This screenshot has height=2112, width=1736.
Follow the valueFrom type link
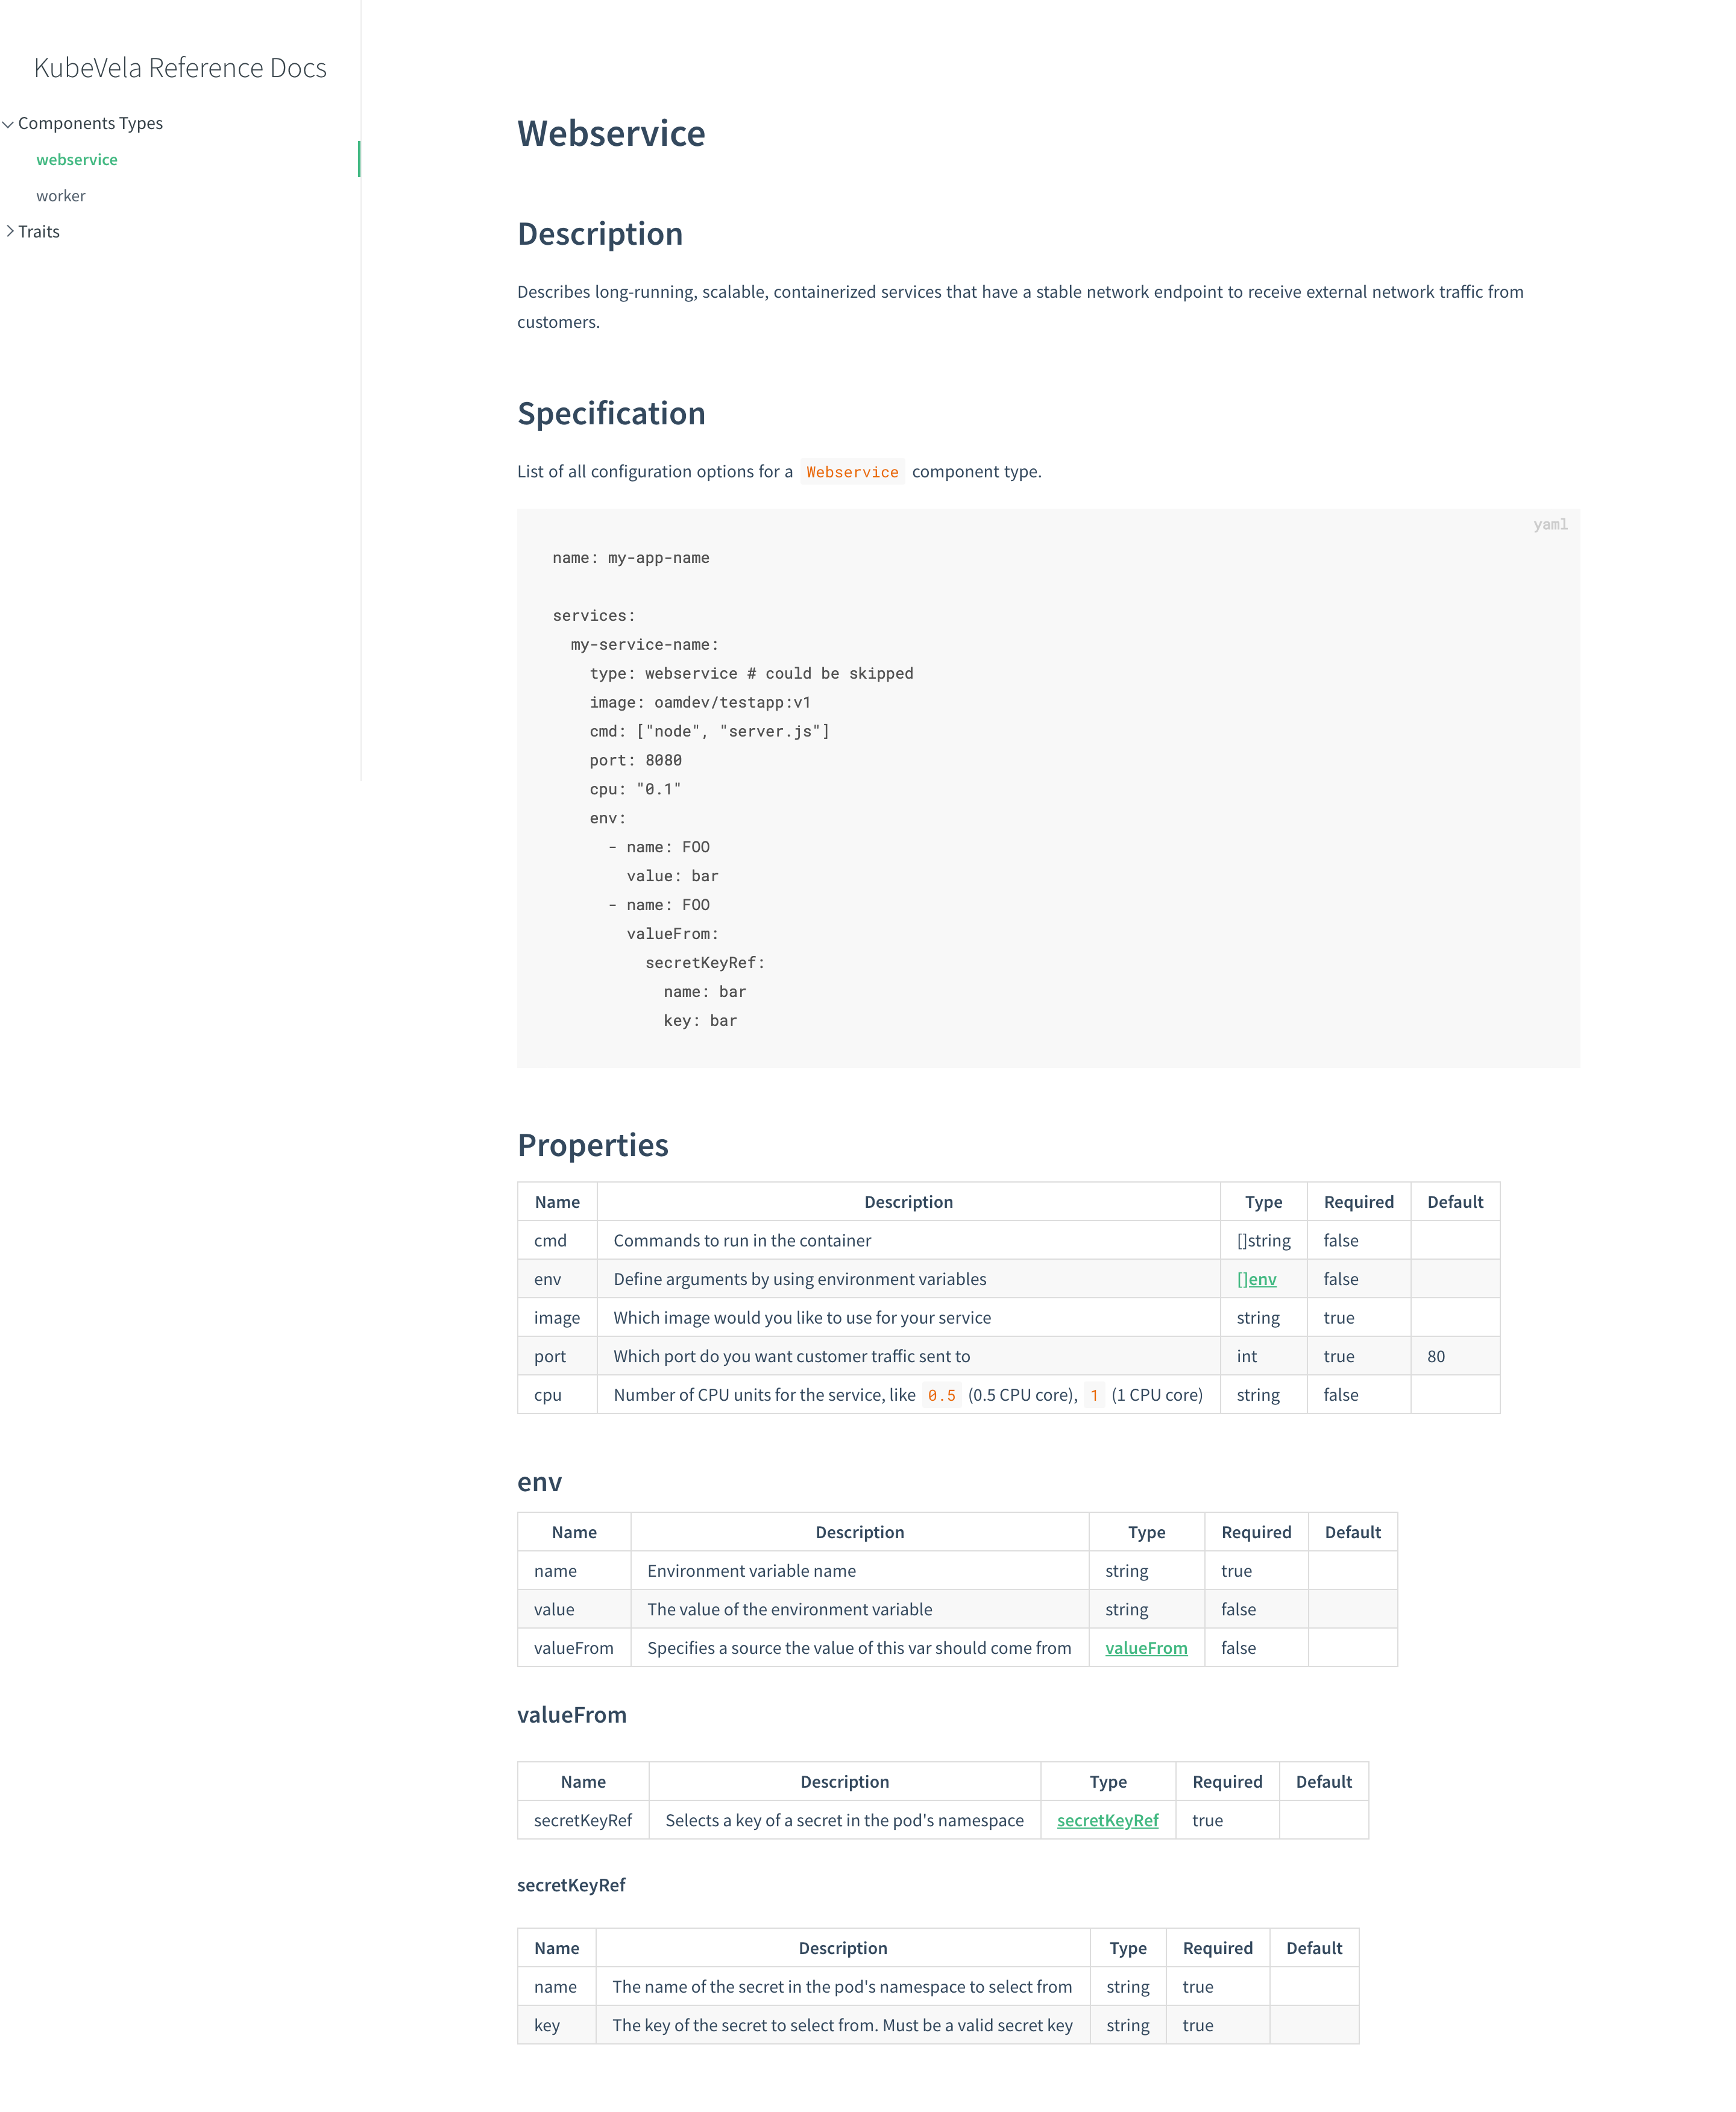(x=1146, y=1648)
